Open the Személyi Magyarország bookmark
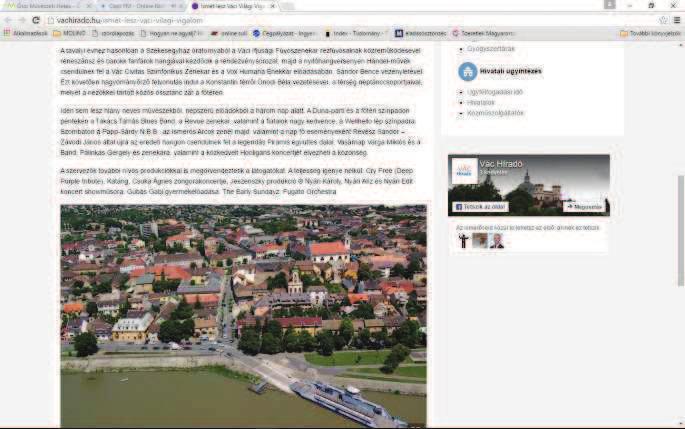Image resolution: width=685 pixels, height=429 pixels. 483,33
